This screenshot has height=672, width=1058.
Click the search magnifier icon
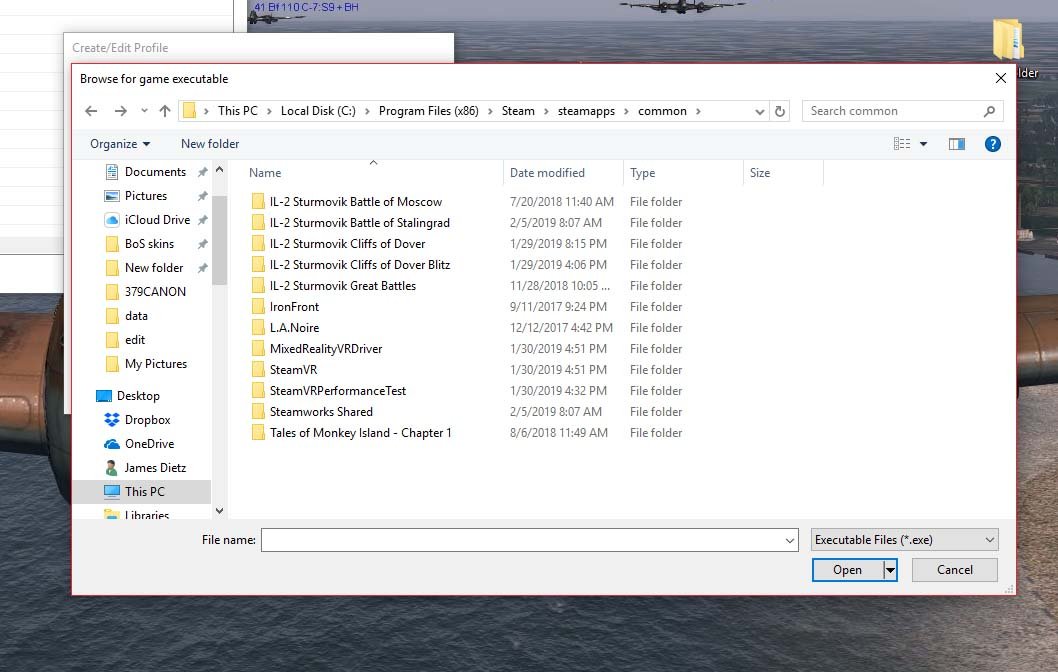(x=989, y=111)
